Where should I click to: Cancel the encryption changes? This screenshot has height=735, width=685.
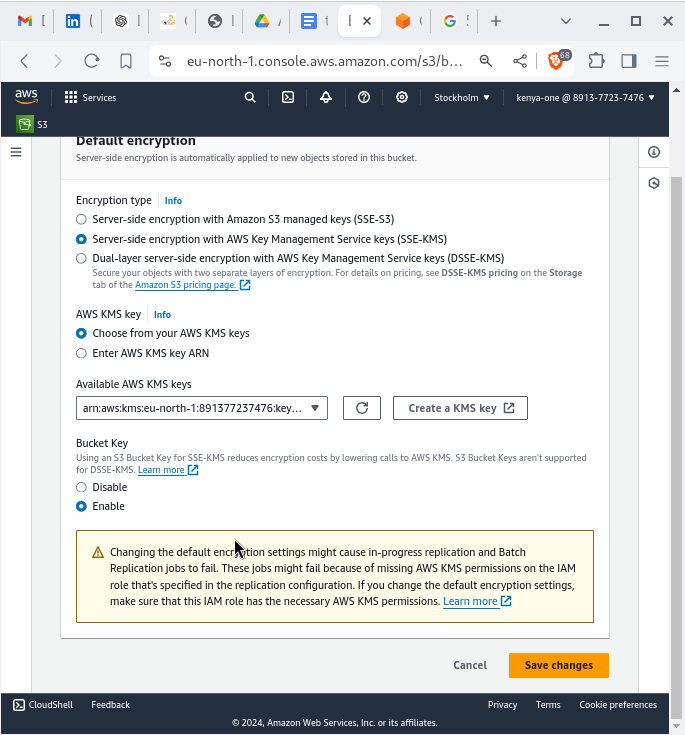point(470,665)
